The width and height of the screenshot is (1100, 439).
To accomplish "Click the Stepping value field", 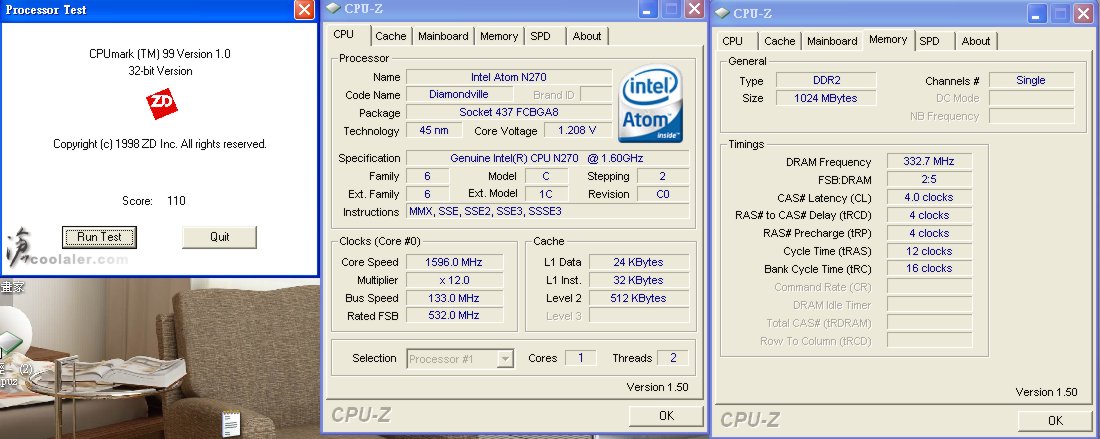I will click(x=662, y=176).
